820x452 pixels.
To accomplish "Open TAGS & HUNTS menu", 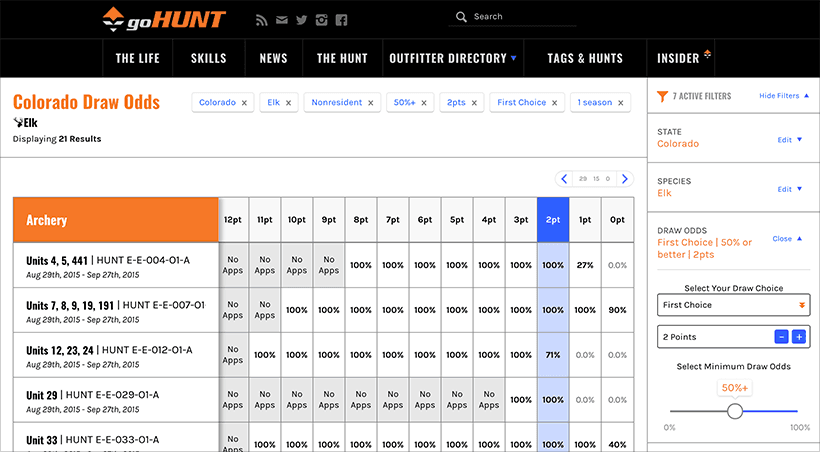I will pyautogui.click(x=585, y=58).
